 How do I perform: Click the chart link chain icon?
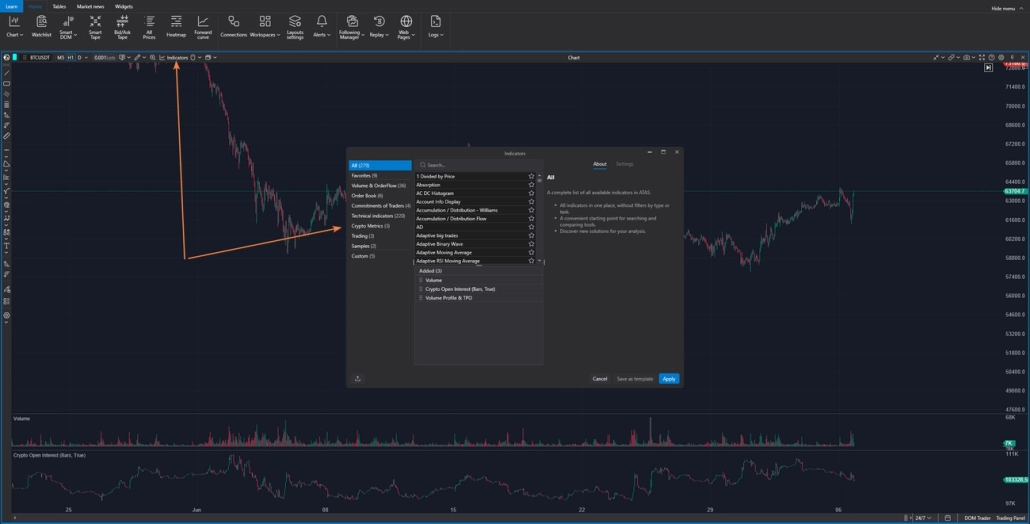(x=951, y=58)
